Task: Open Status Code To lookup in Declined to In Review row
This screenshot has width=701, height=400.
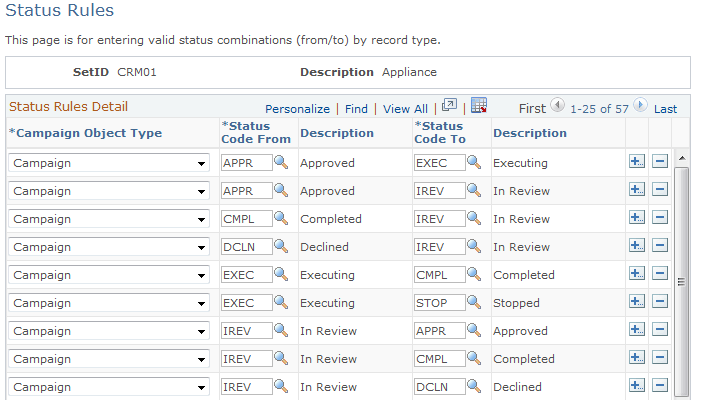Action: coord(474,246)
